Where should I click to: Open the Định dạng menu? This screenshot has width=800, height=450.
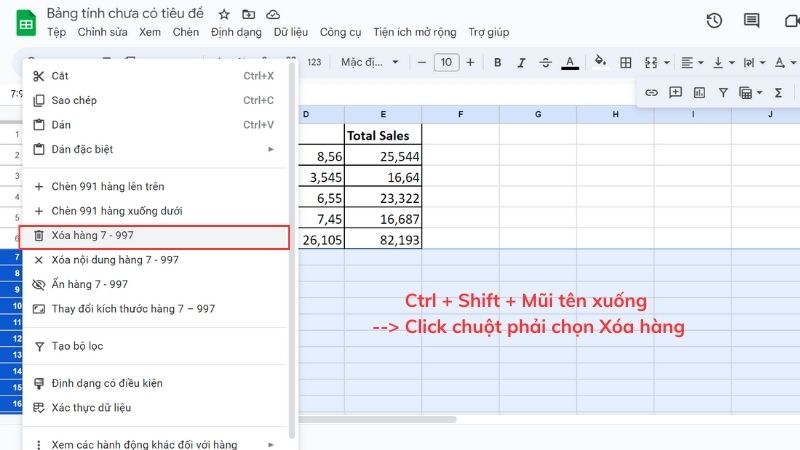point(236,32)
